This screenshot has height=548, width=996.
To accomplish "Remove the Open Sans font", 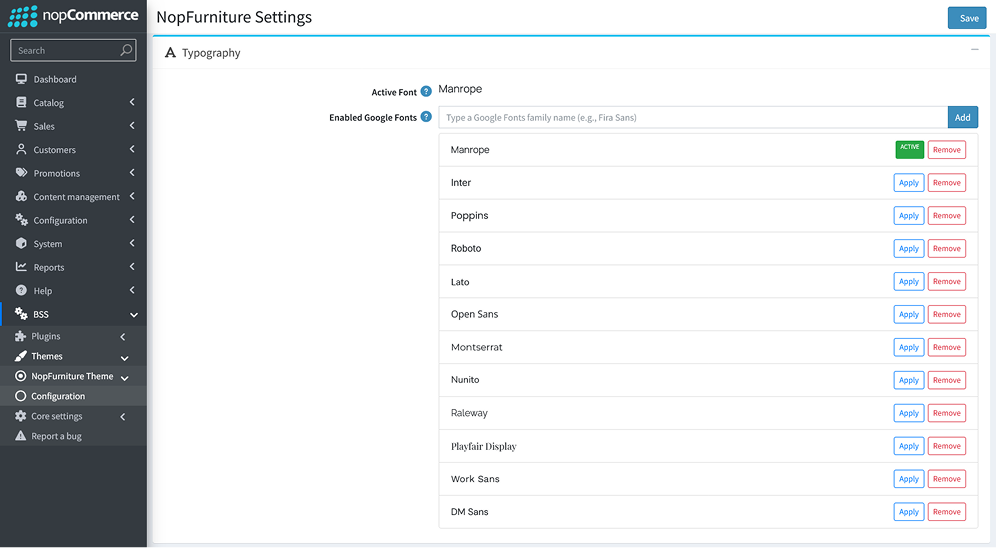I will coord(946,314).
